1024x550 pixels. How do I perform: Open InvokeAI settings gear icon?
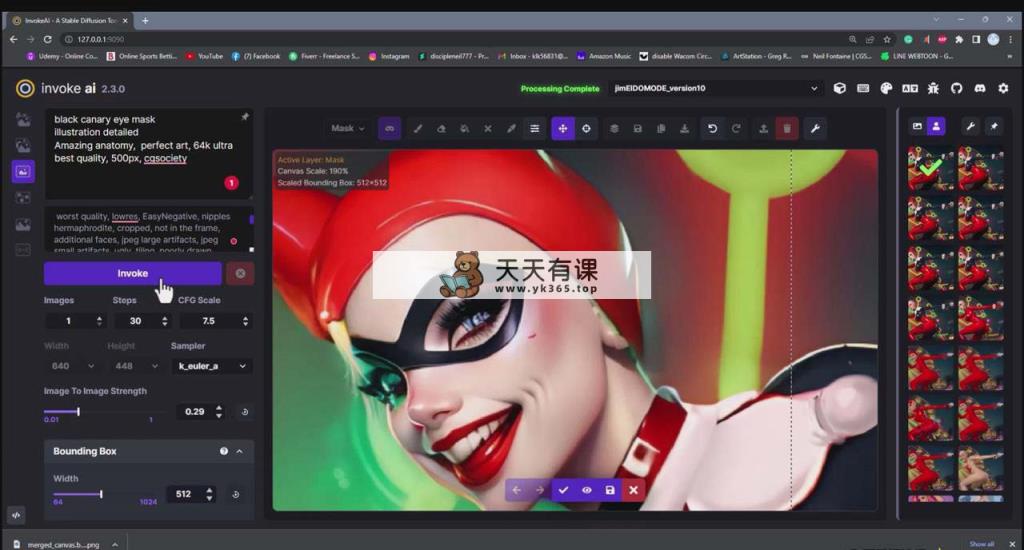[1003, 88]
